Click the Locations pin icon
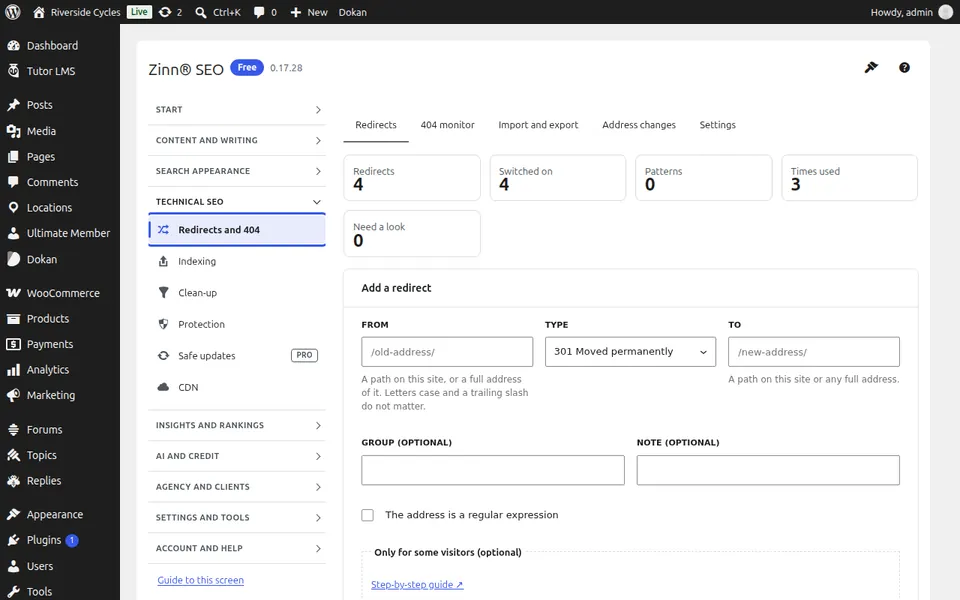 [13, 208]
